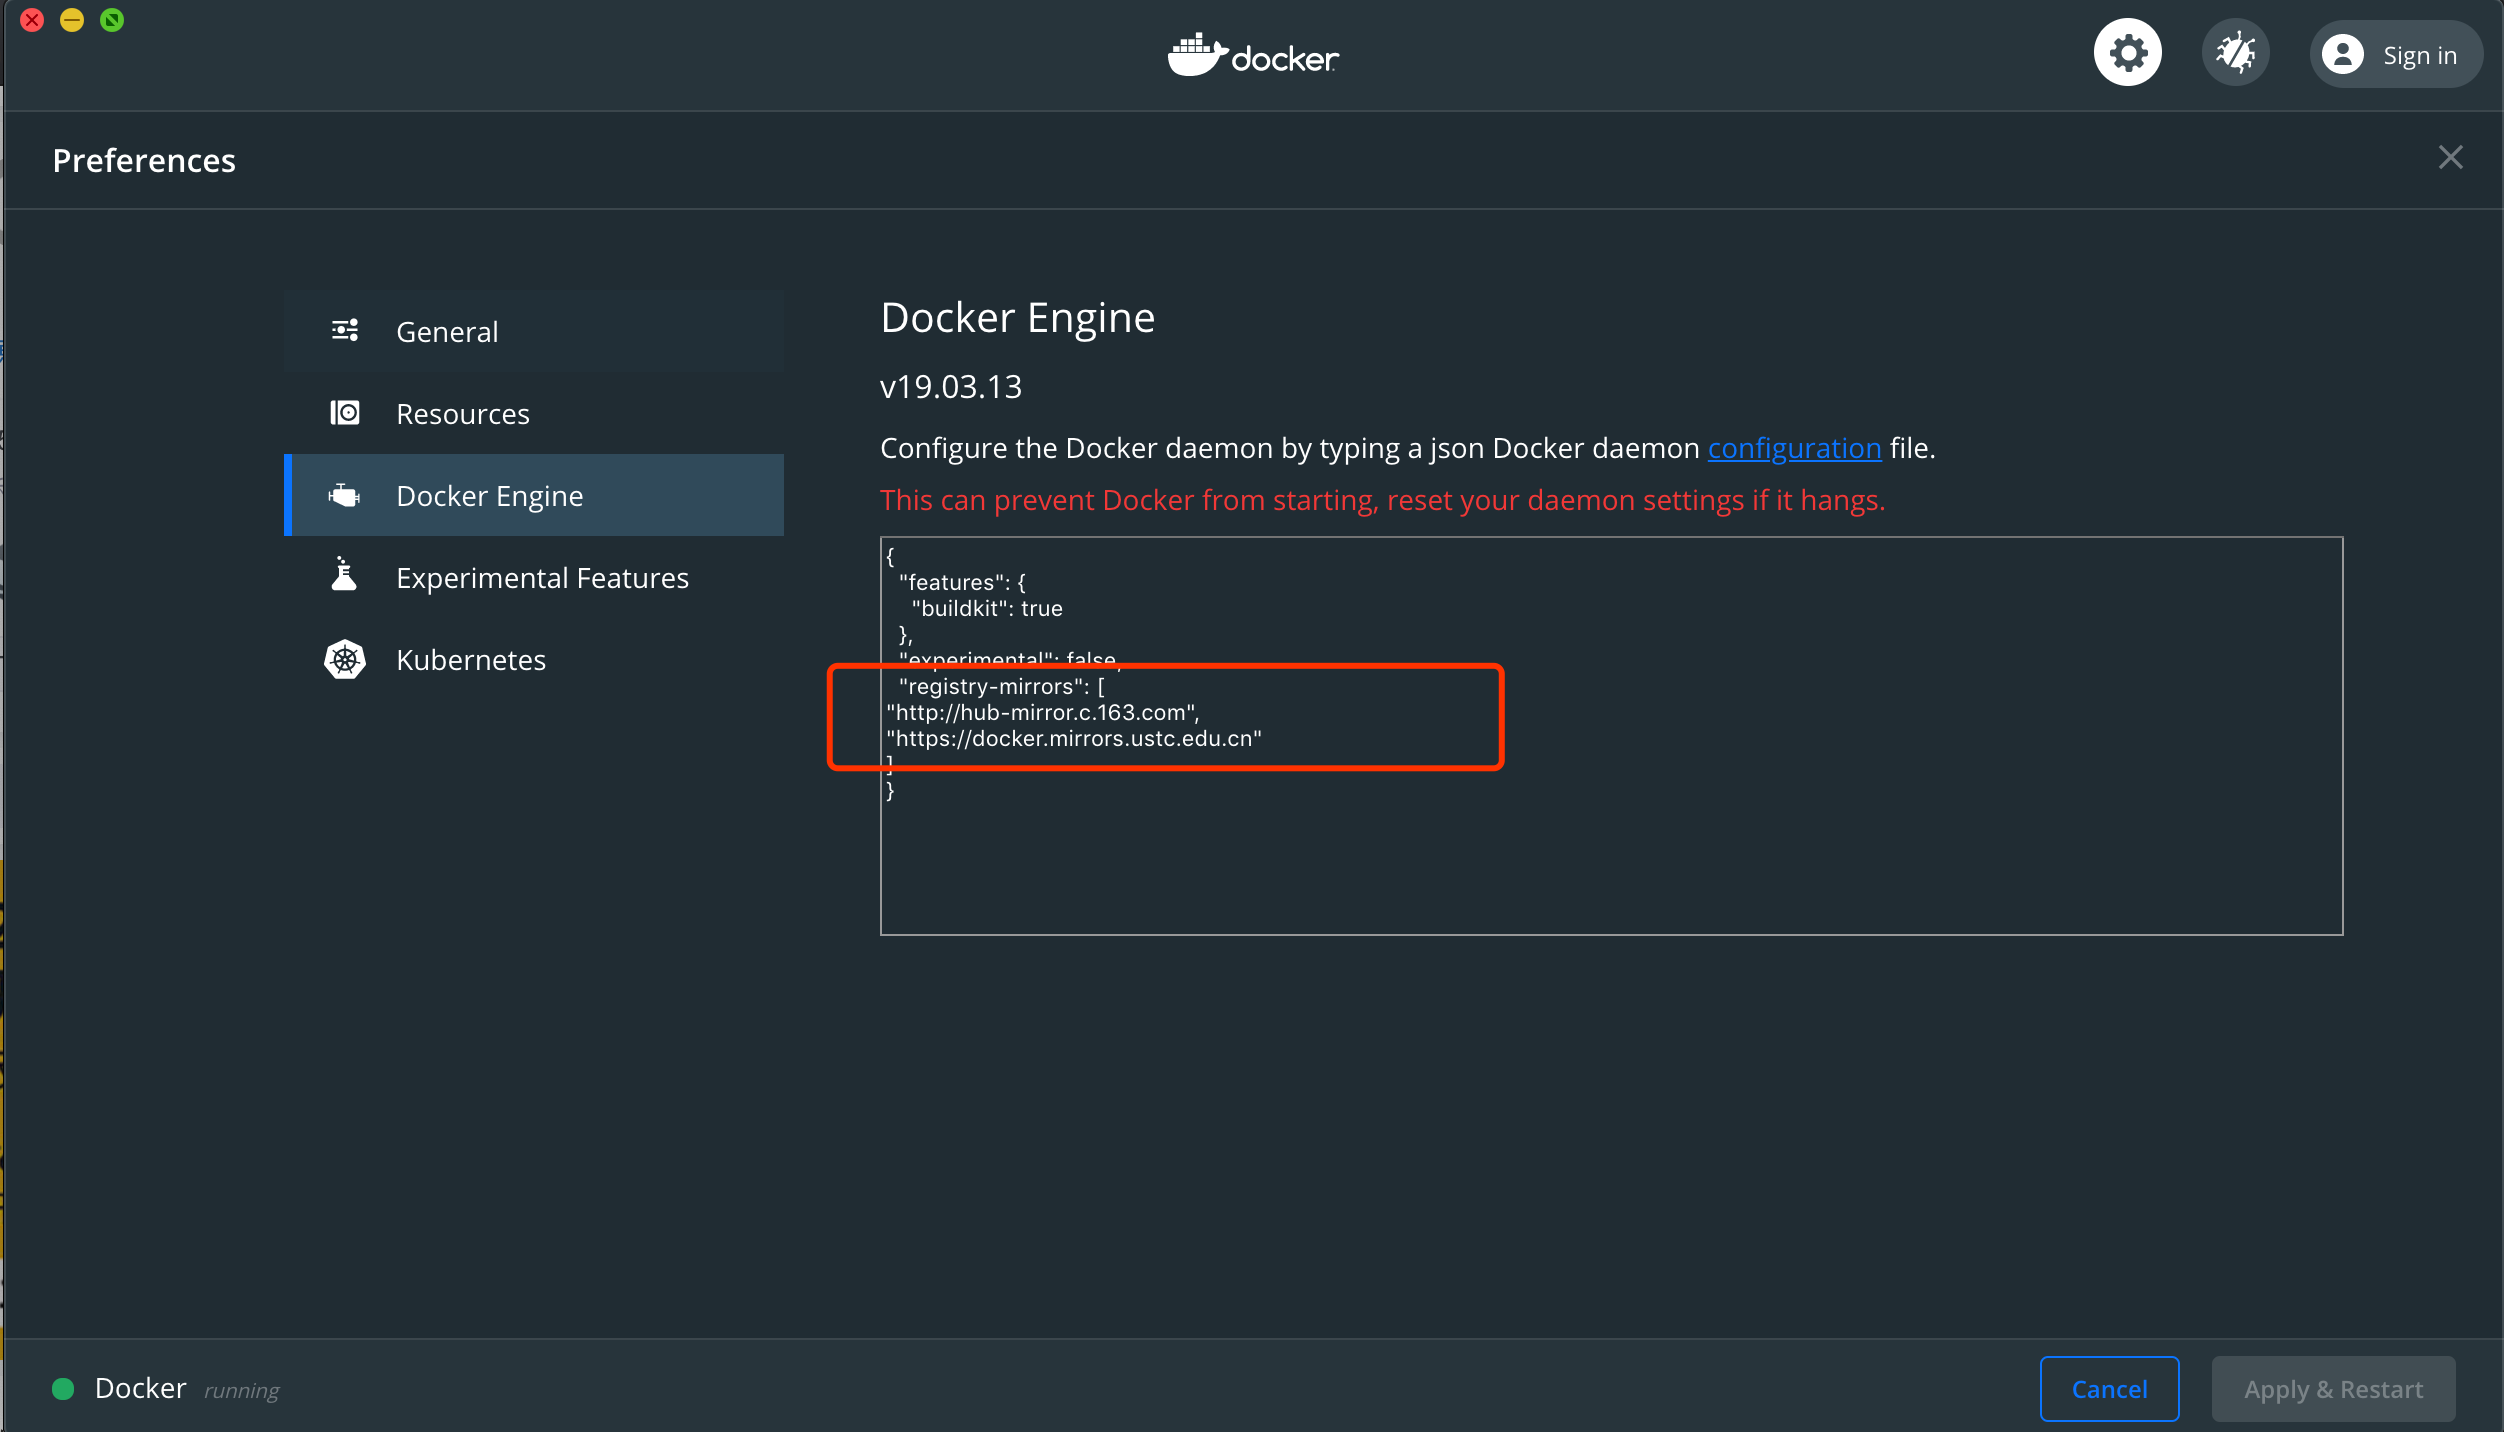2504x1432 pixels.
Task: Open the troubleshoot bug icon
Action: pyautogui.click(x=2235, y=53)
